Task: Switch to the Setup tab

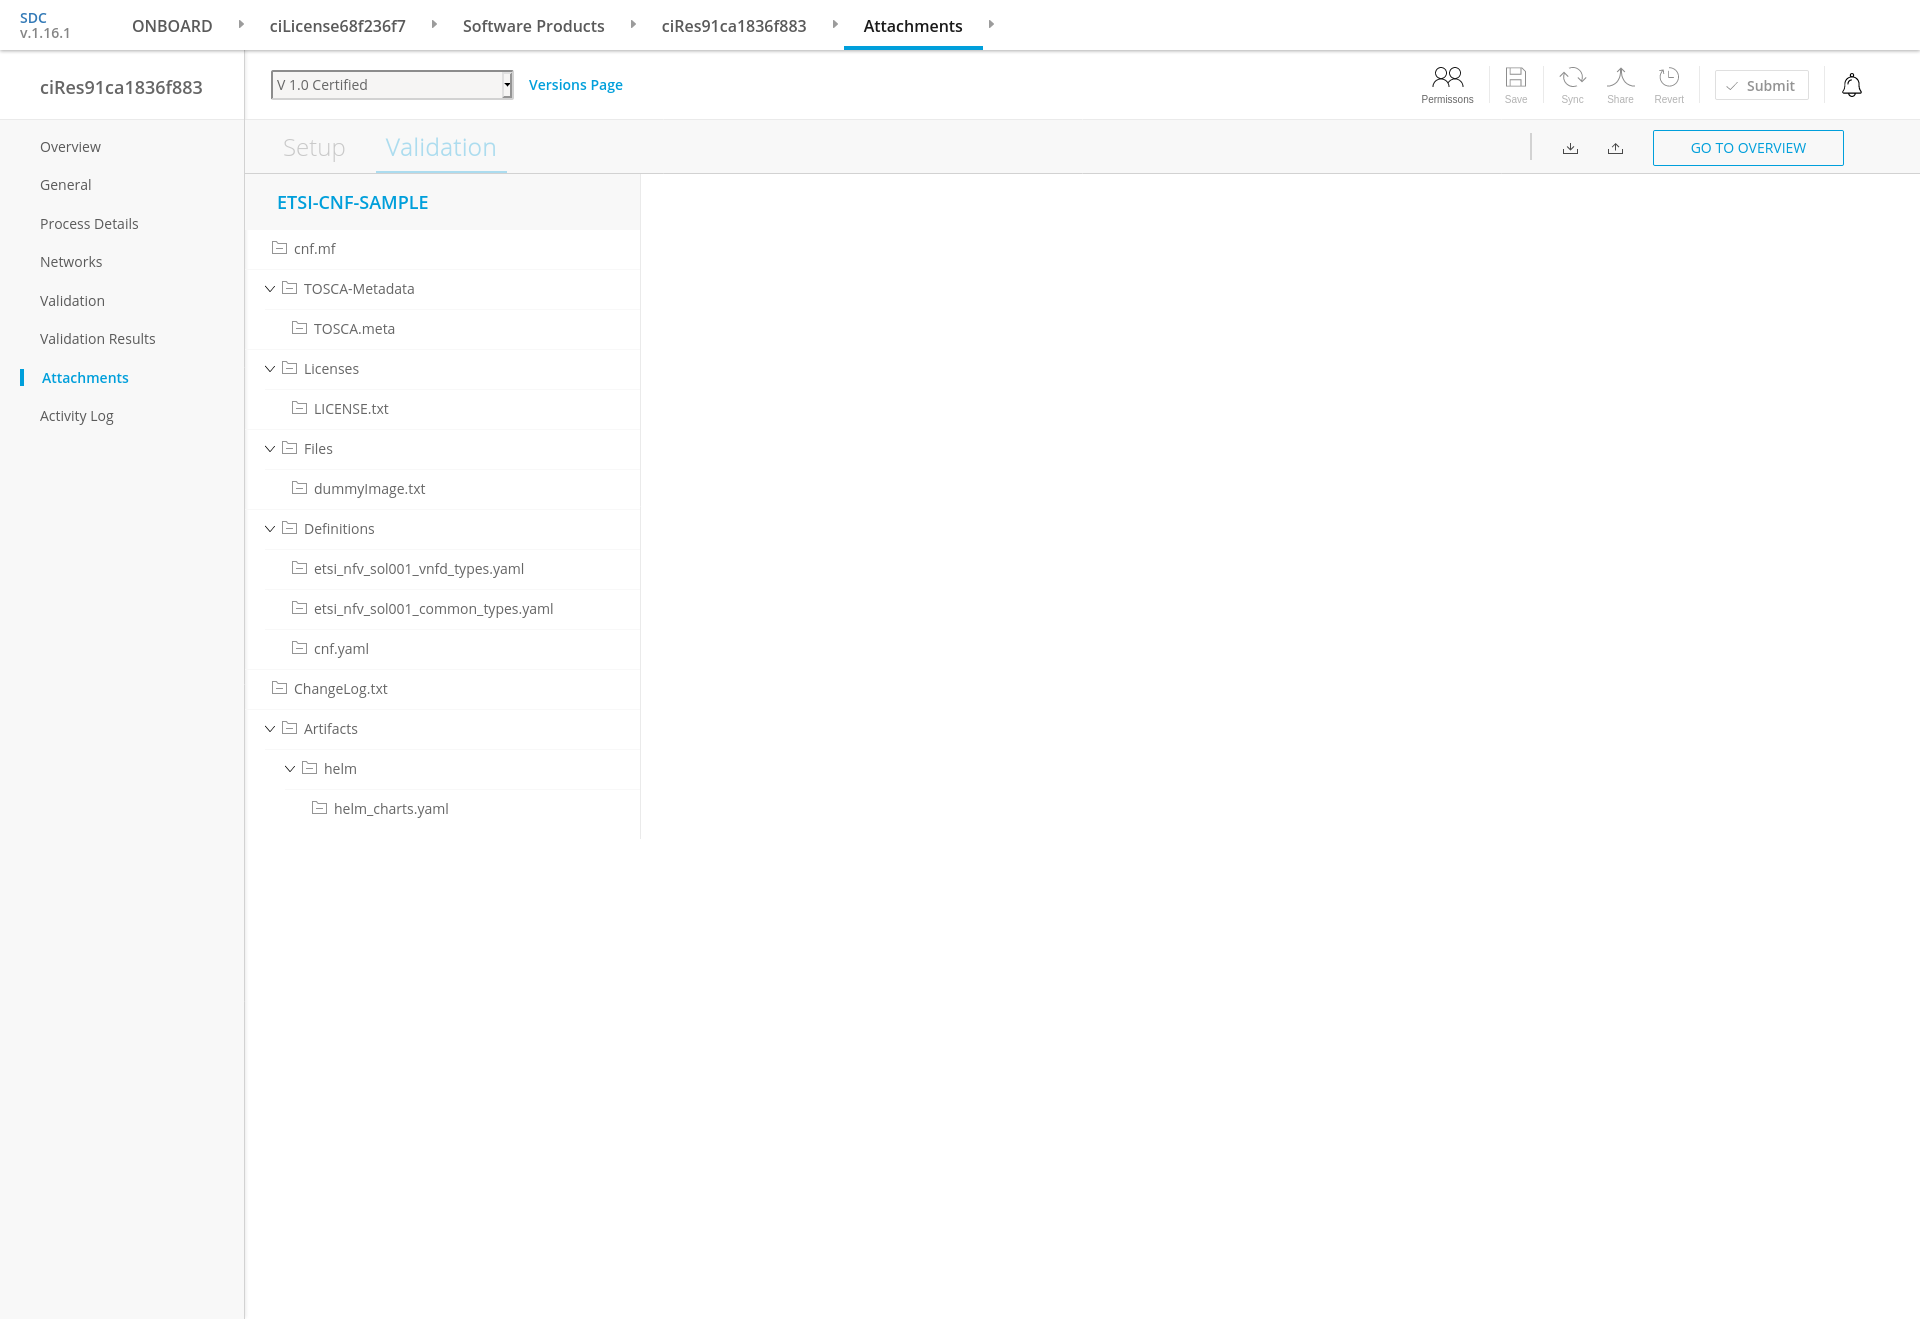Action: [314, 148]
